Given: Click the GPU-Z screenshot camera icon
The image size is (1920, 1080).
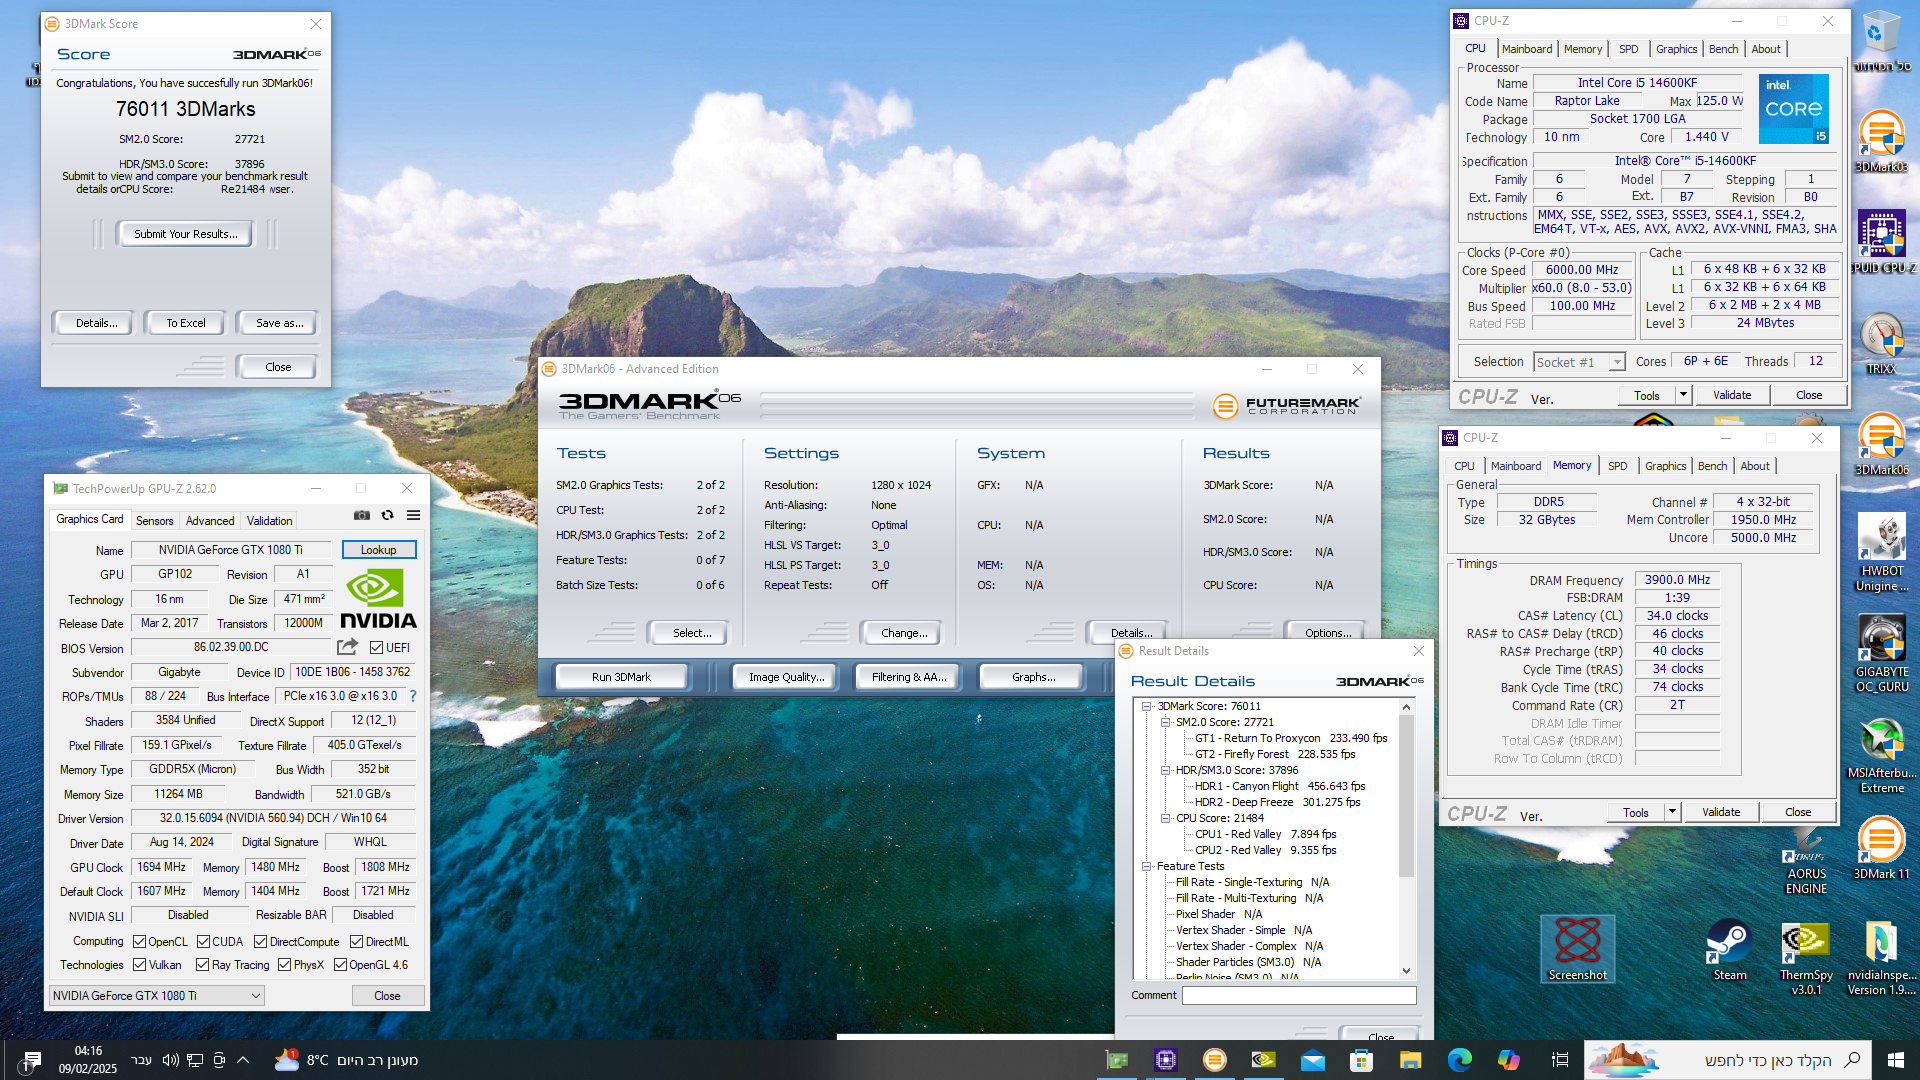Looking at the screenshot, I should (x=362, y=516).
